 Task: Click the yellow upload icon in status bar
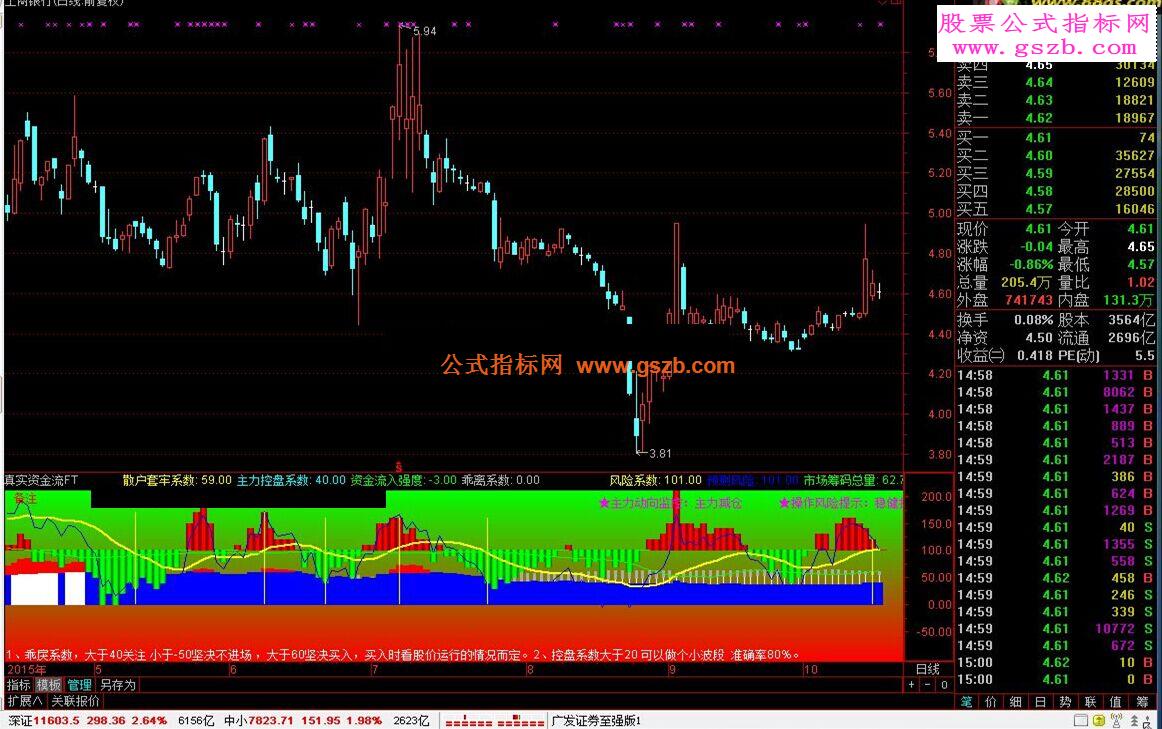pos(1098,720)
